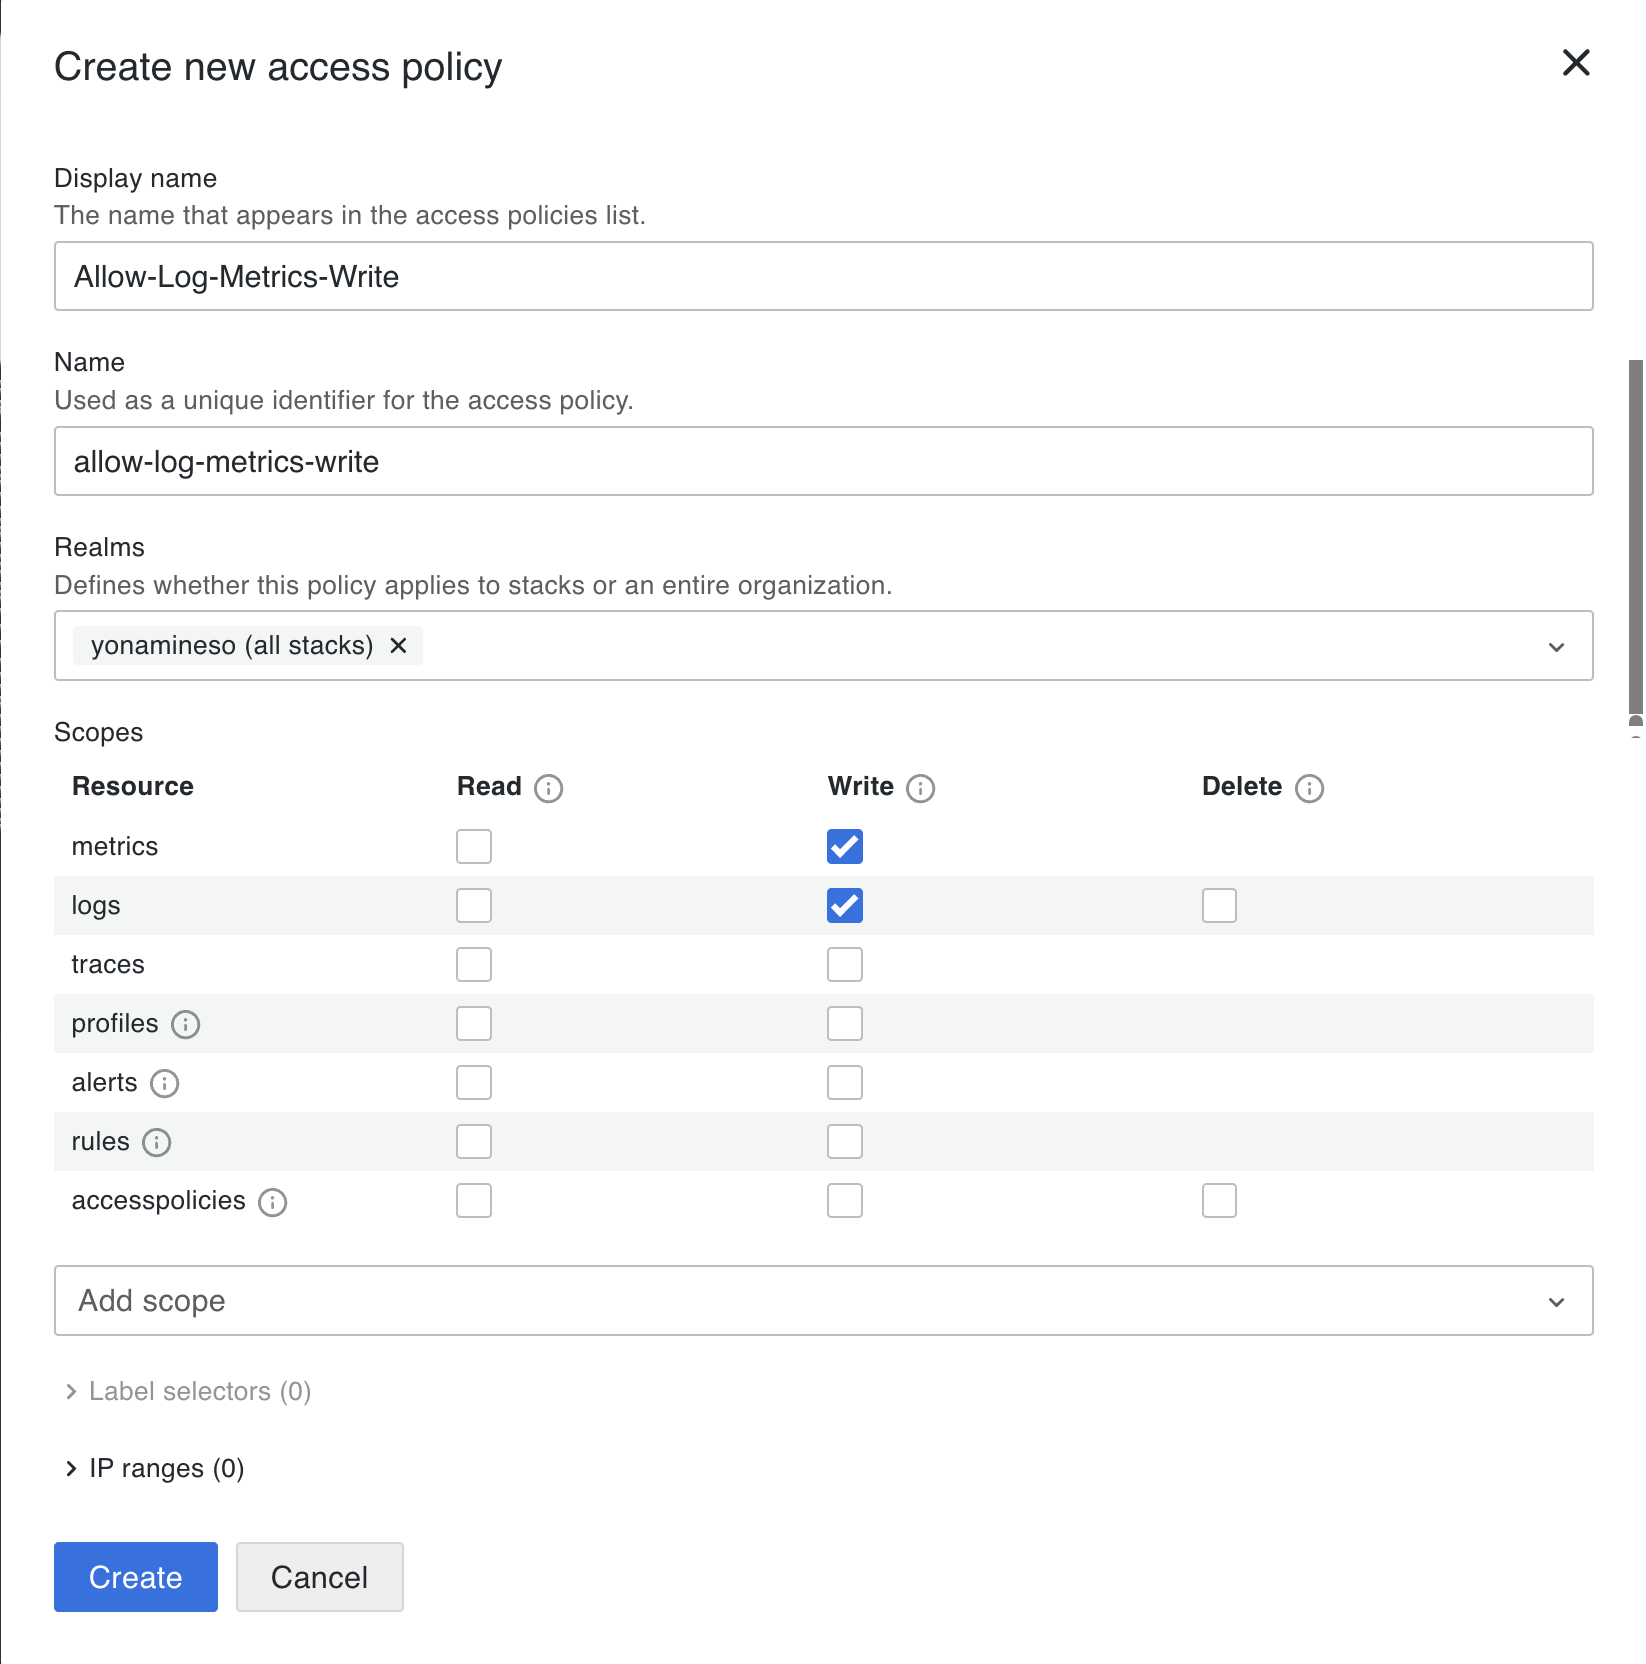Enable the logs Delete checkbox
Image resolution: width=1646 pixels, height=1664 pixels.
(x=1218, y=906)
